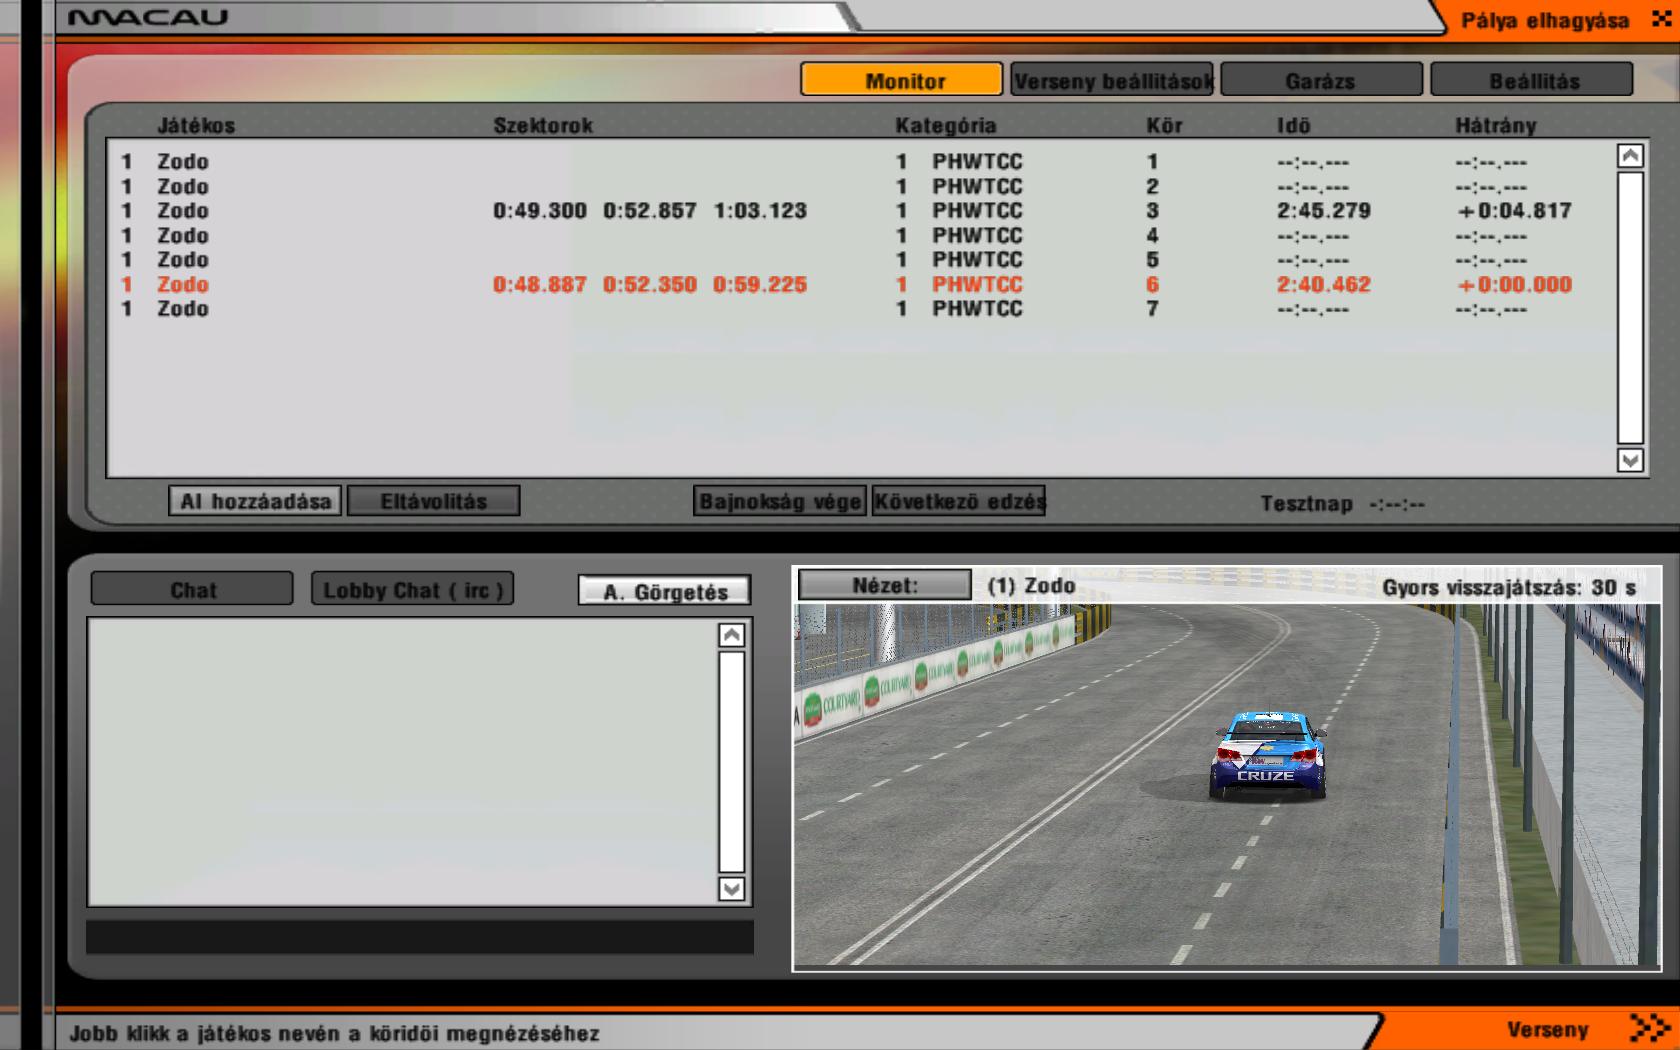Switch to Lobby Chat (irc) tab
Image resolution: width=1680 pixels, height=1050 pixels.
tap(413, 589)
